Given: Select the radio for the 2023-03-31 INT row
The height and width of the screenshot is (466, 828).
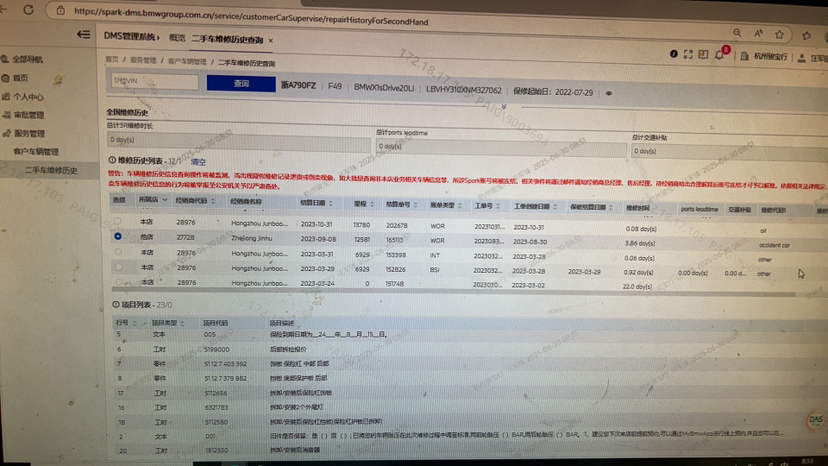Looking at the screenshot, I should [x=118, y=251].
